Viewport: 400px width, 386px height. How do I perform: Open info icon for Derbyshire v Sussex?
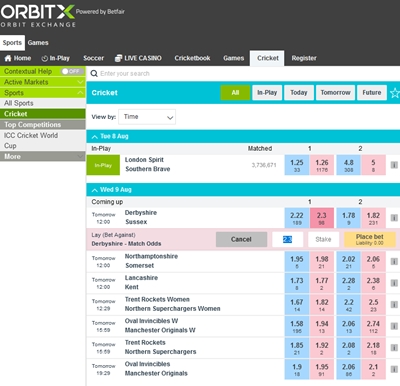tap(394, 218)
